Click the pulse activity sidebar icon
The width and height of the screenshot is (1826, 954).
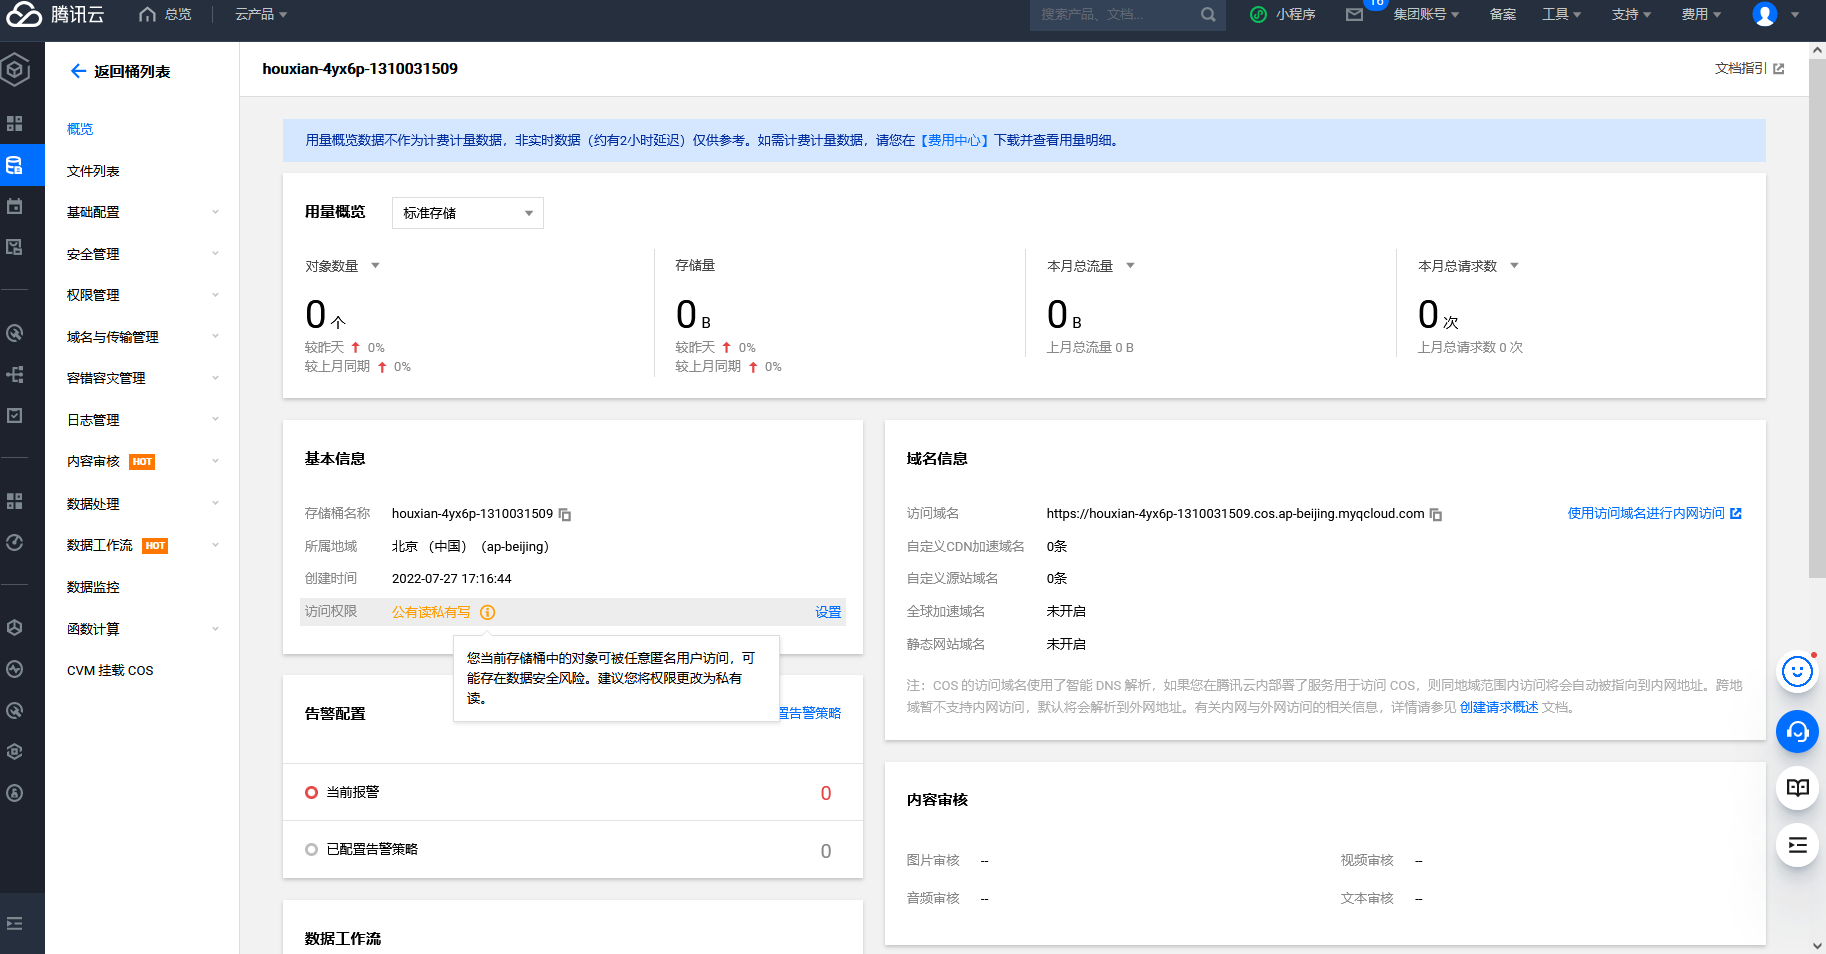pyautogui.click(x=15, y=669)
